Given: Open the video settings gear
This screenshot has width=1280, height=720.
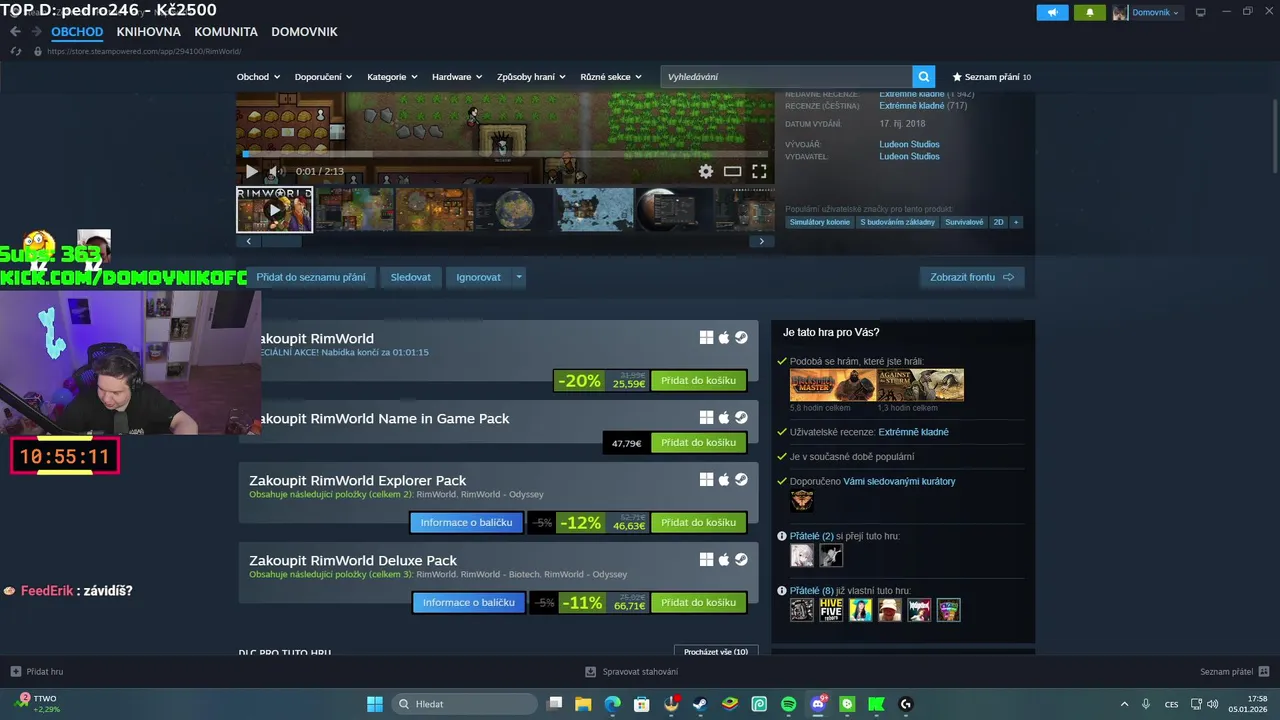Looking at the screenshot, I should click(x=706, y=171).
